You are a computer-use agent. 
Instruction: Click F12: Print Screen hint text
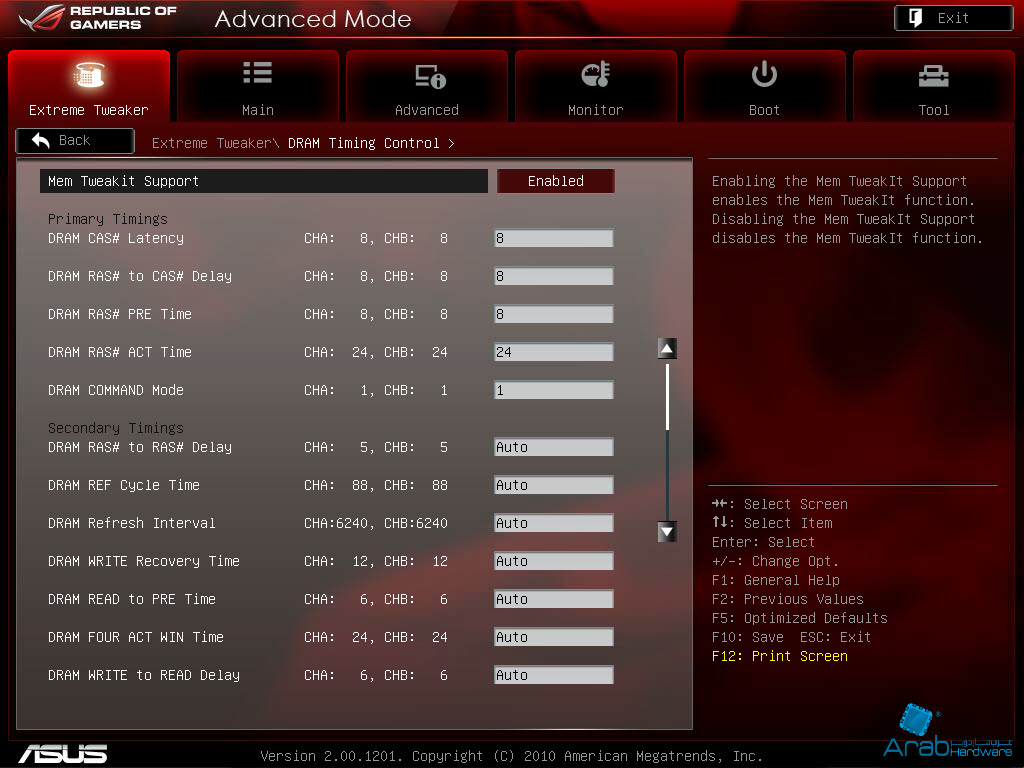click(x=780, y=656)
